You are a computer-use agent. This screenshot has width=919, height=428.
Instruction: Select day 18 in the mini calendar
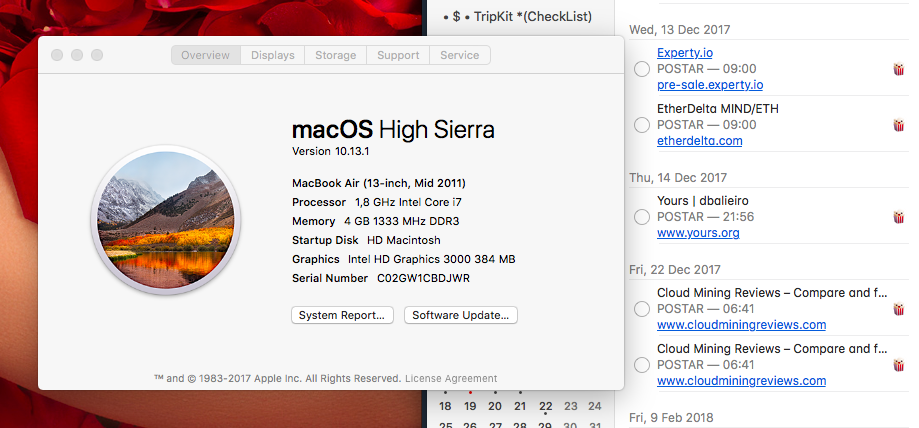(x=445, y=406)
